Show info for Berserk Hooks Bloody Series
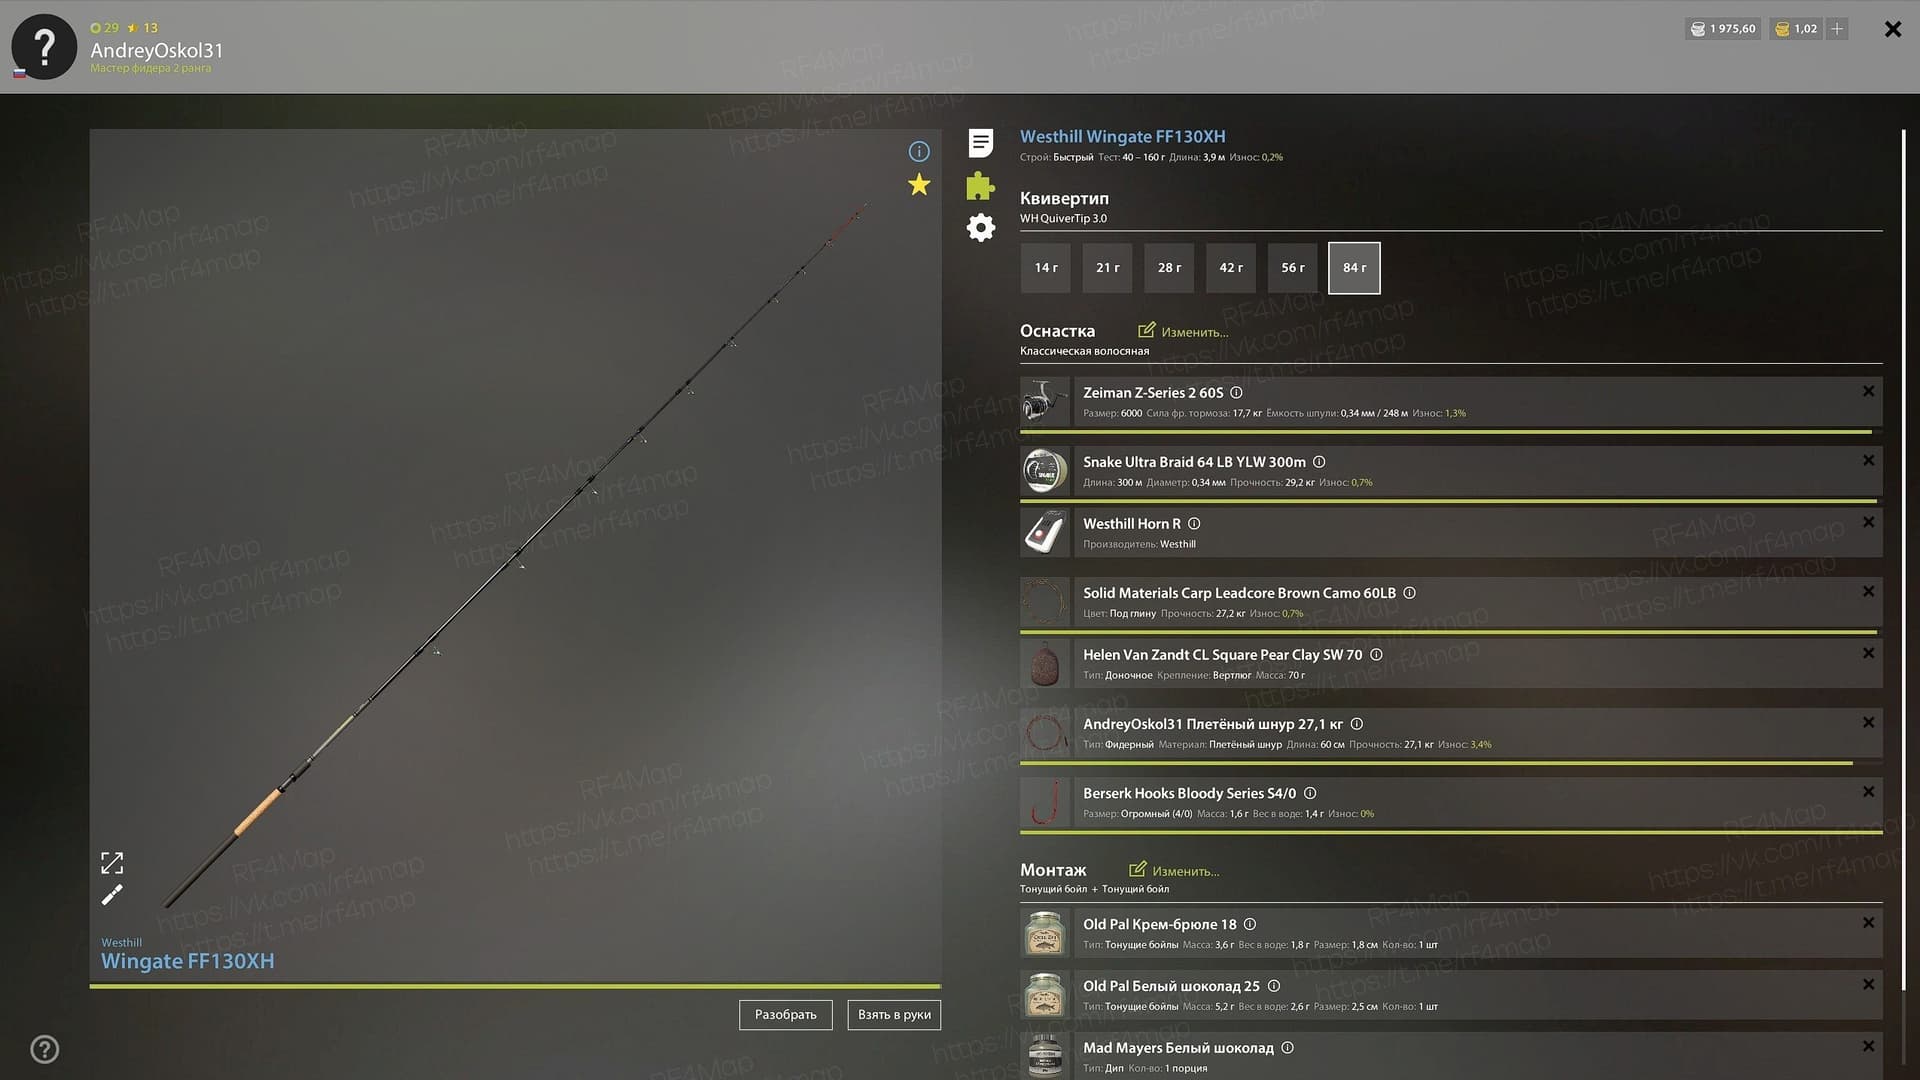The width and height of the screenshot is (1920, 1080). click(1310, 793)
